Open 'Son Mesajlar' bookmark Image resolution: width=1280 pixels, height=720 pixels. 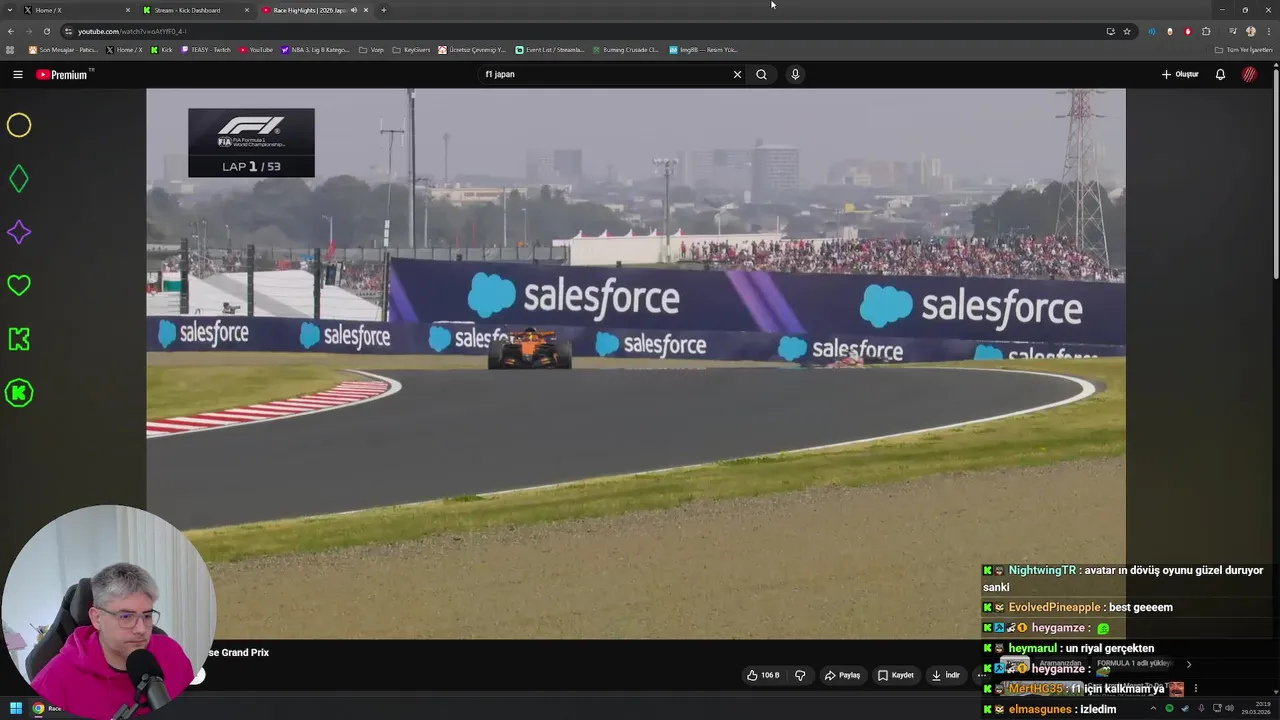click(x=63, y=49)
